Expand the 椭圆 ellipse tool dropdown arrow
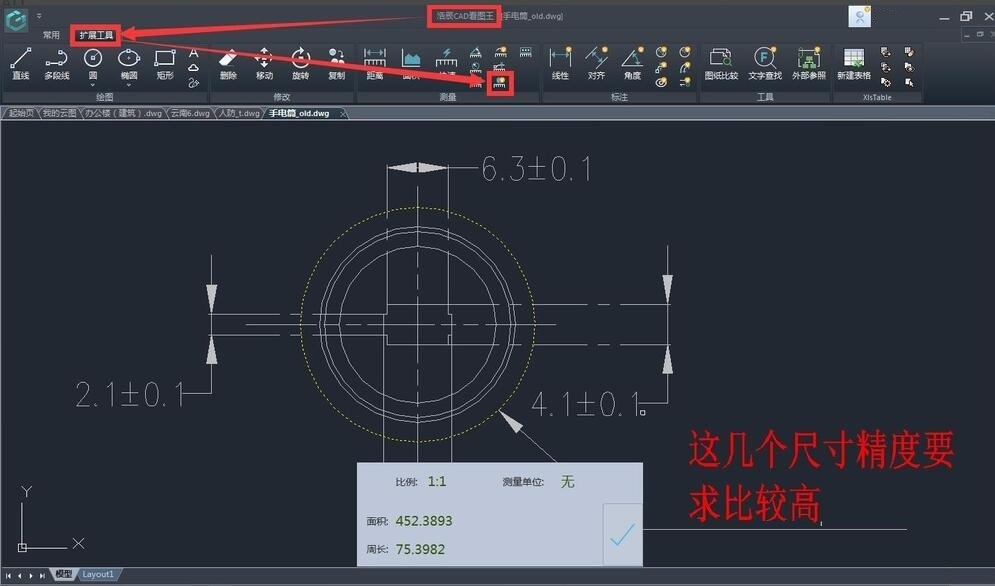The width and height of the screenshot is (995, 586). pos(128,86)
